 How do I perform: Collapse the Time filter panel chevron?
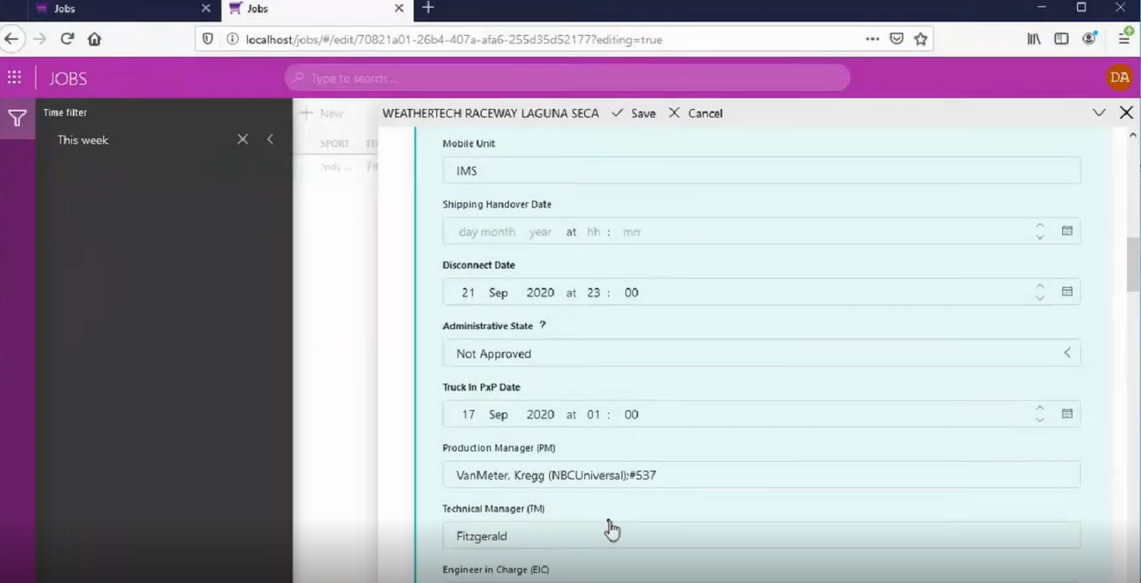click(270, 139)
